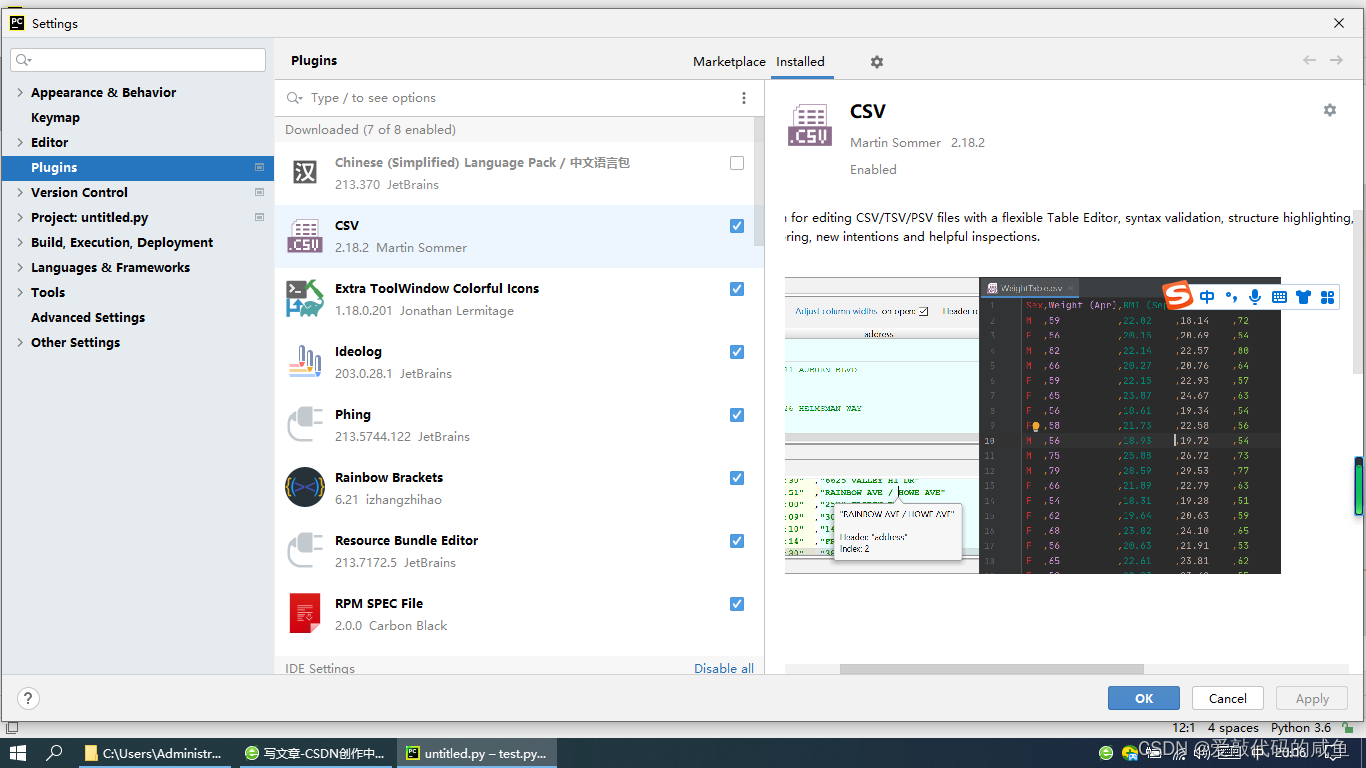Expand Appearance & Behavior settings

[20, 92]
